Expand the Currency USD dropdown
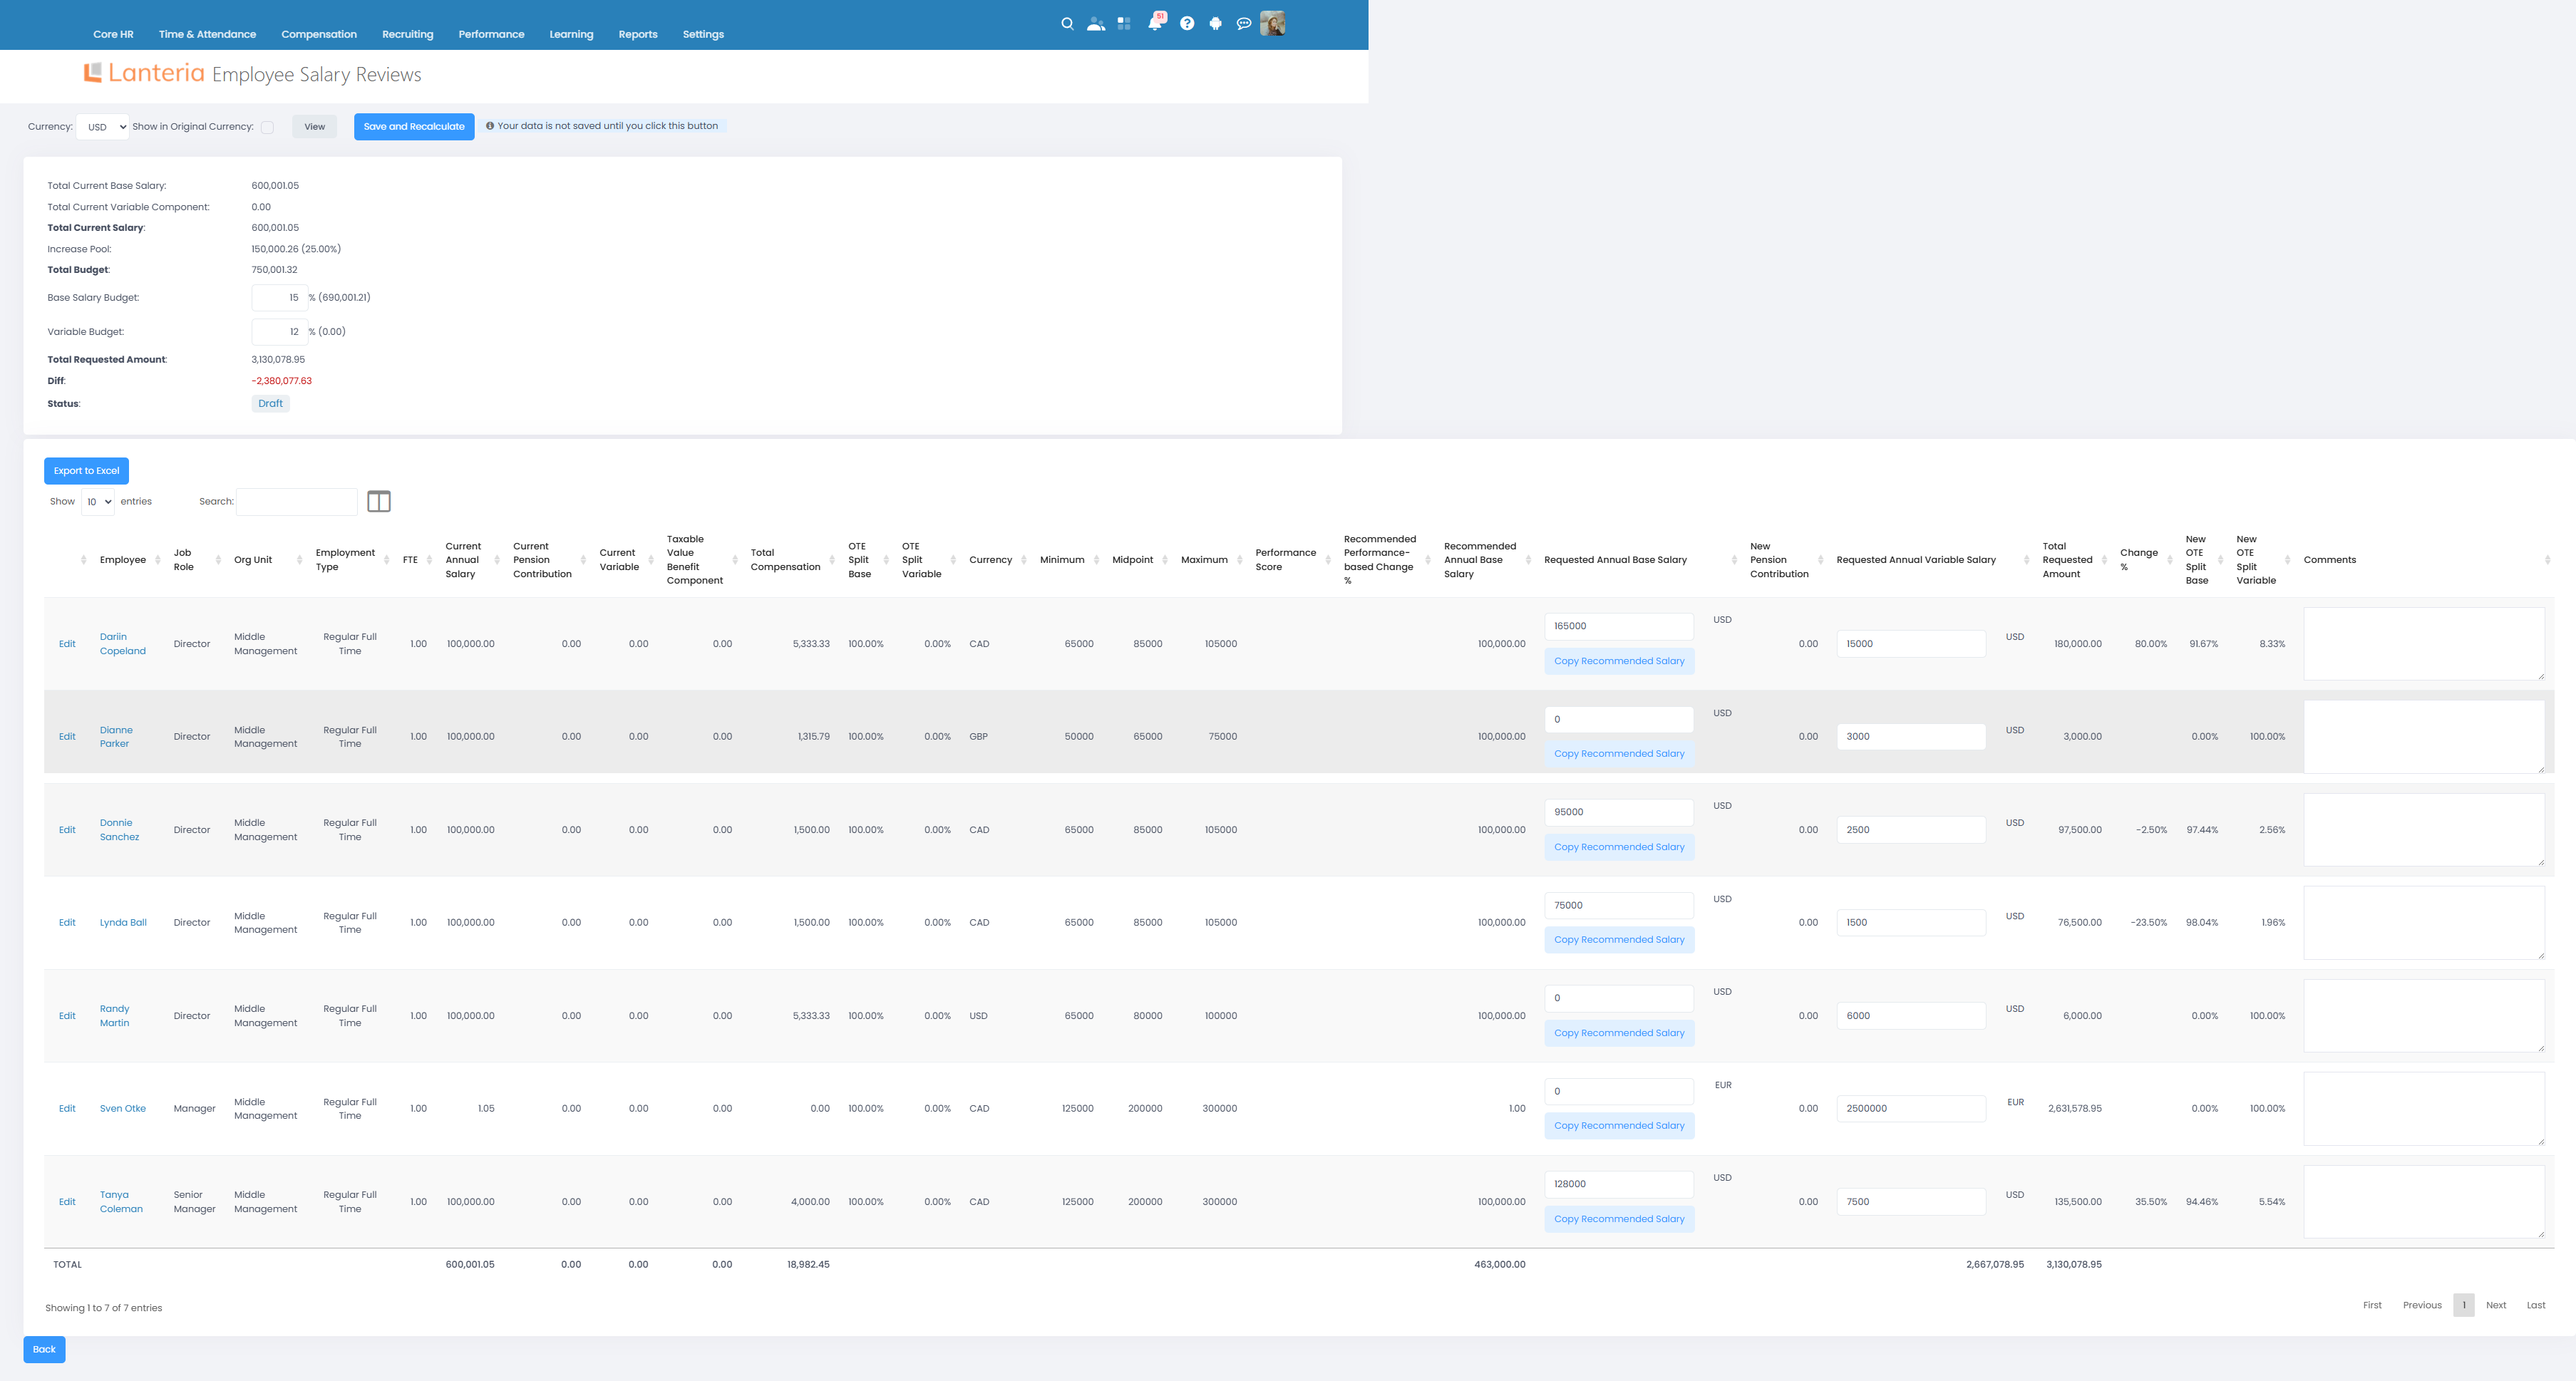2576x1381 pixels. 103,127
